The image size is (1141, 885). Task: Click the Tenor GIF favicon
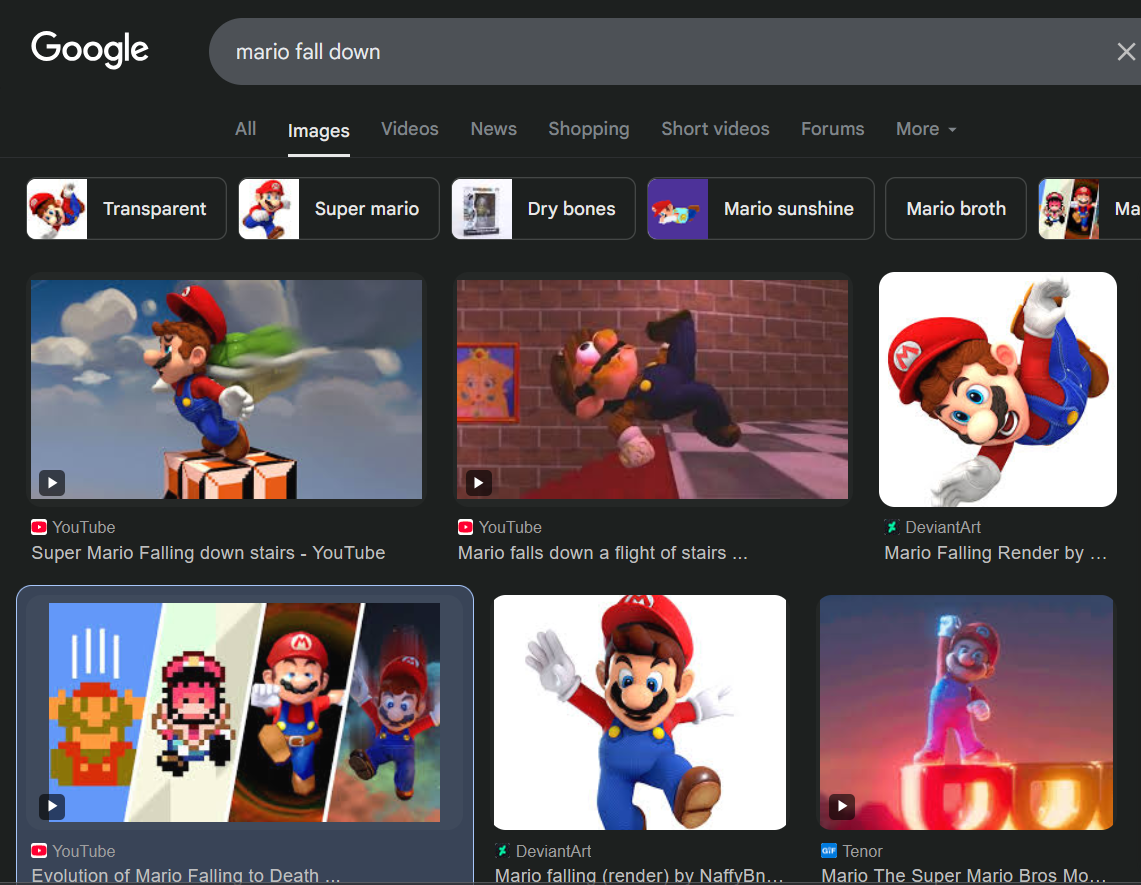(829, 851)
